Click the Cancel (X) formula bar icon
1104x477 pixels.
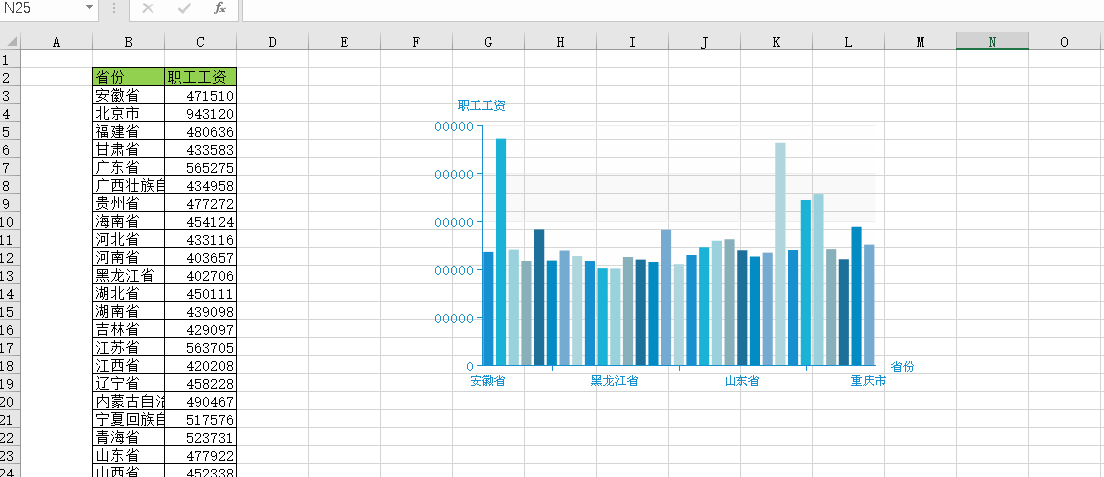[147, 8]
